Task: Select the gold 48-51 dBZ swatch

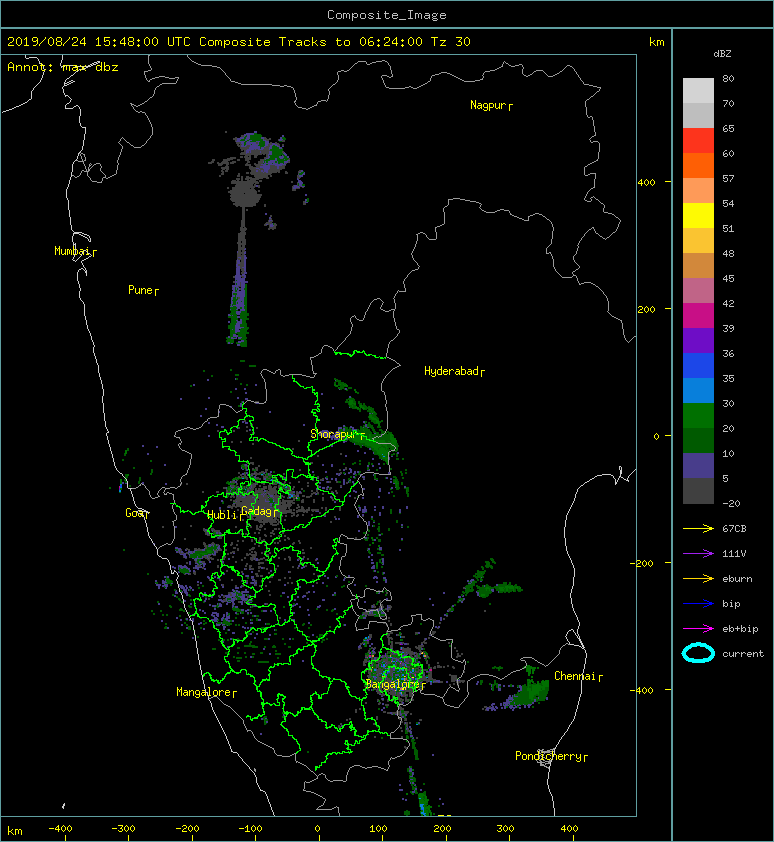Action: click(x=698, y=240)
